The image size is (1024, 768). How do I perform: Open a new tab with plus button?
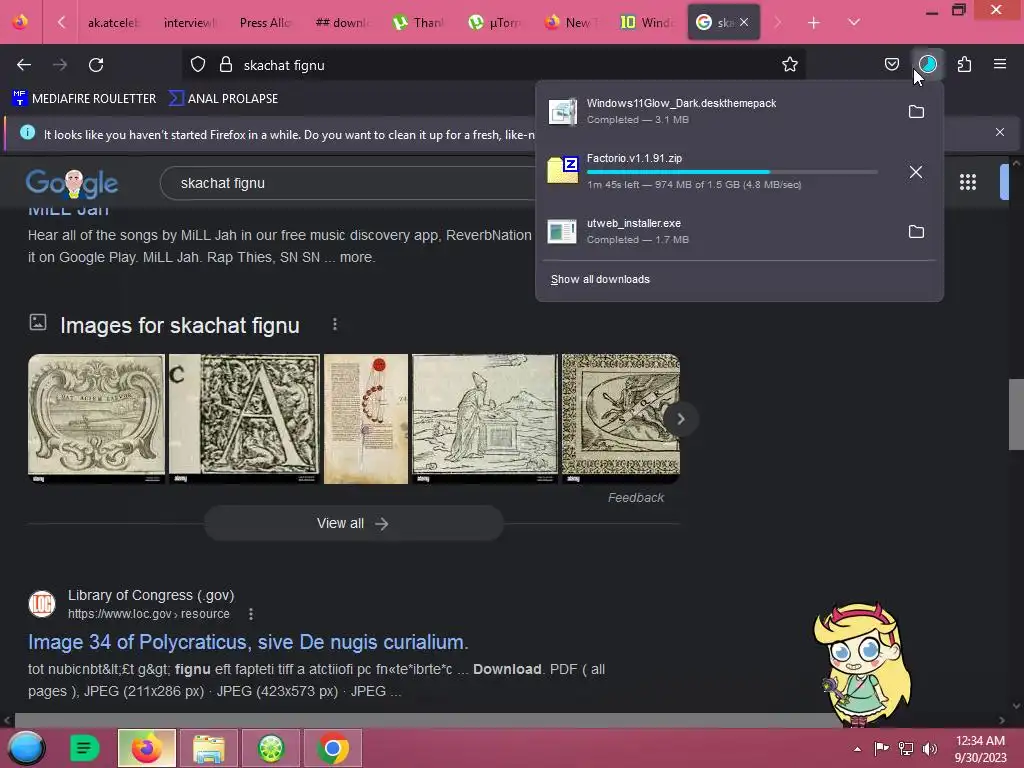point(814,23)
